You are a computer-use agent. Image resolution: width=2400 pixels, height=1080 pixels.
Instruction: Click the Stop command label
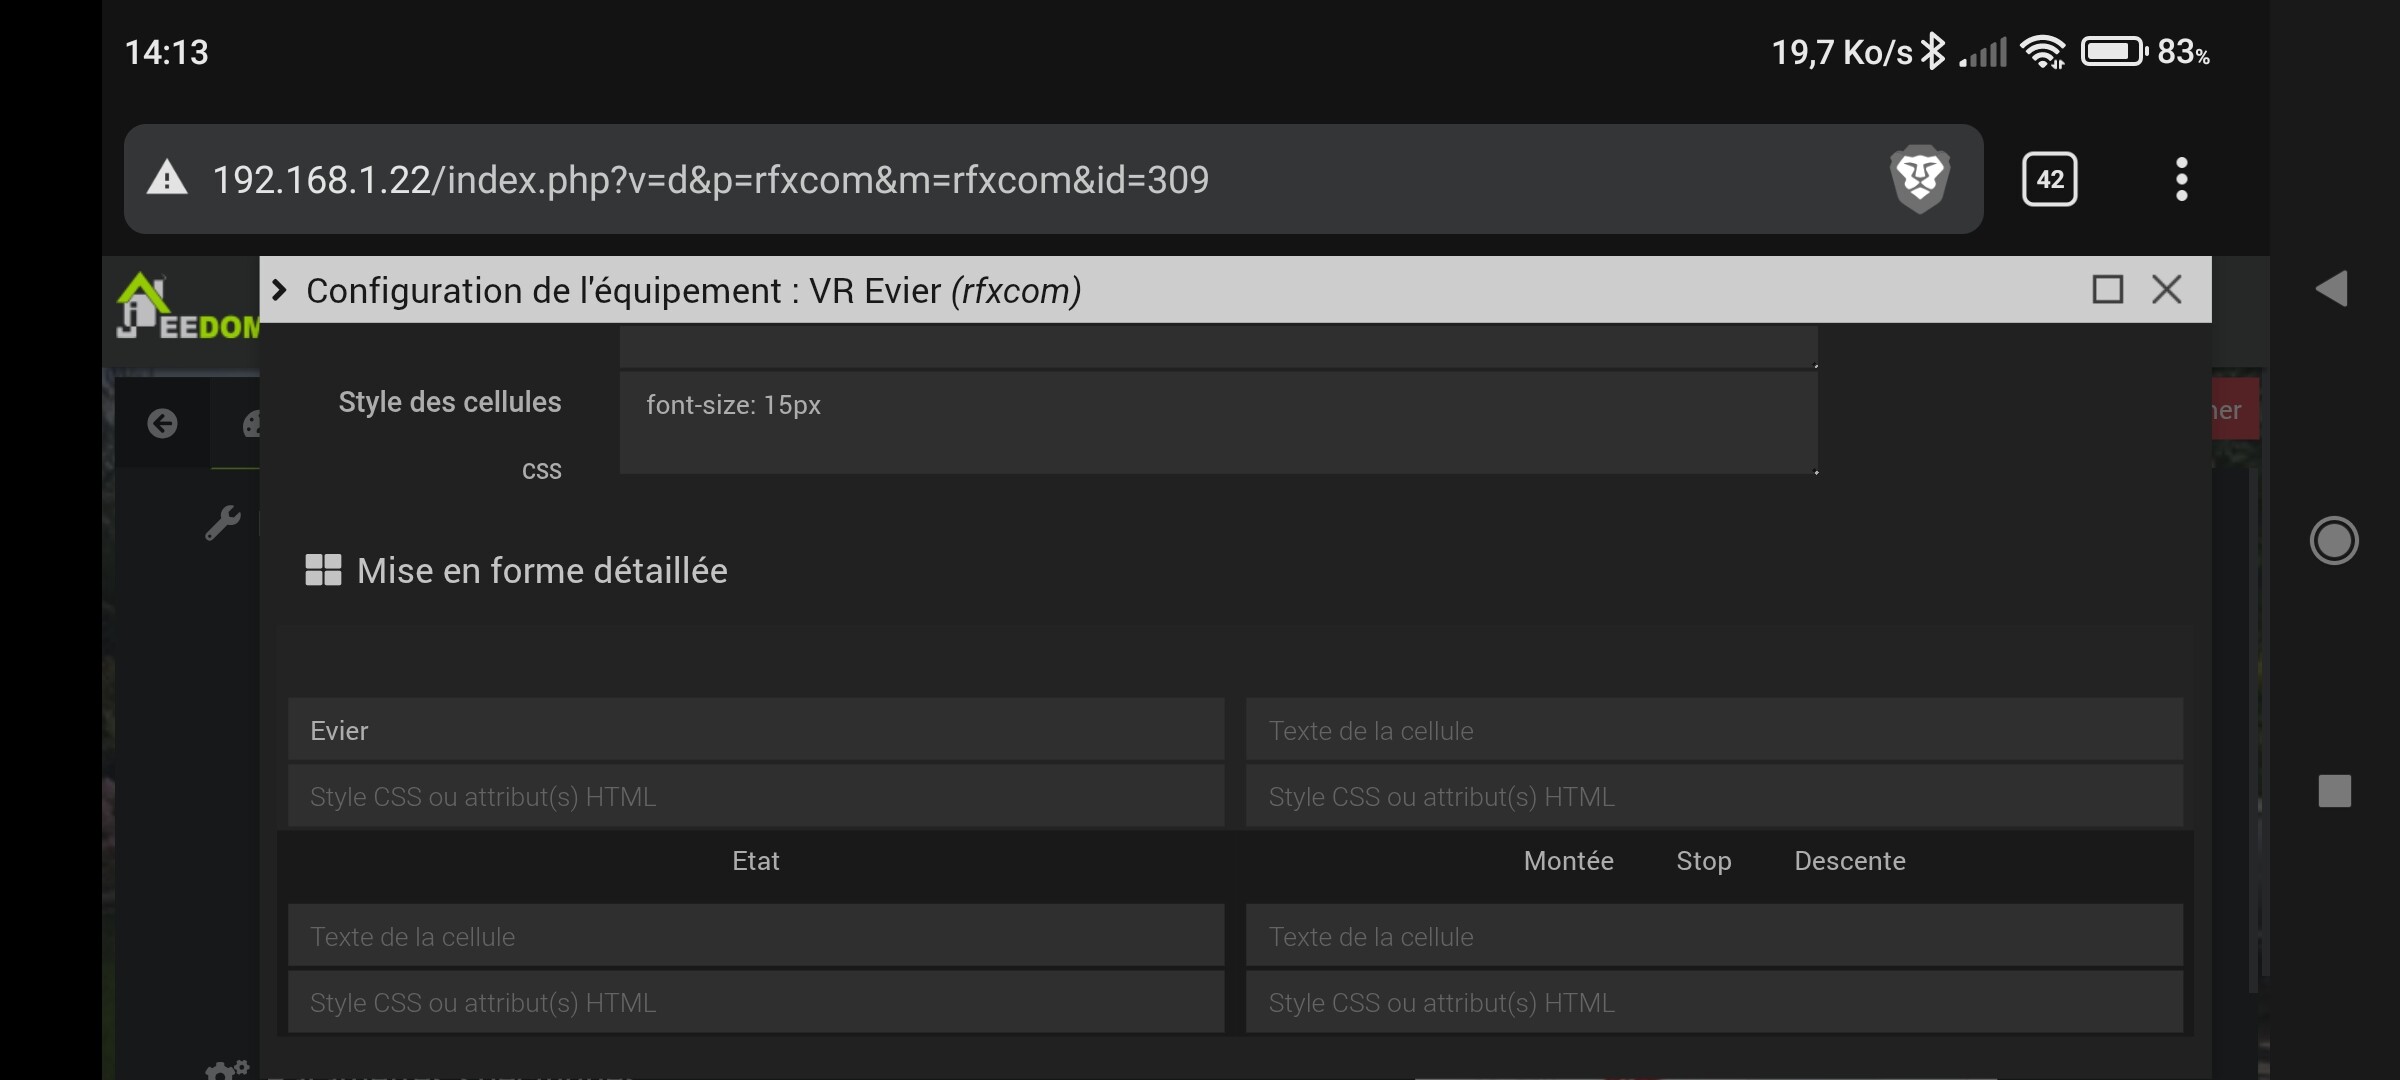tap(1703, 861)
